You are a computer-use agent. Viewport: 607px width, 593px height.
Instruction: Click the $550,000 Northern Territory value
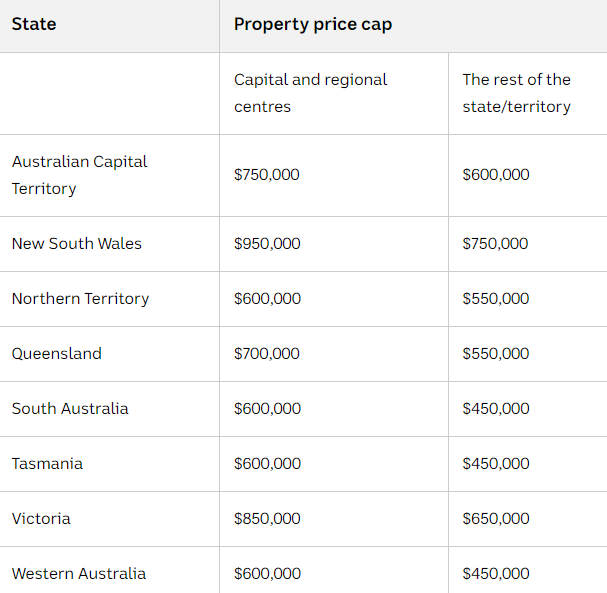496,299
